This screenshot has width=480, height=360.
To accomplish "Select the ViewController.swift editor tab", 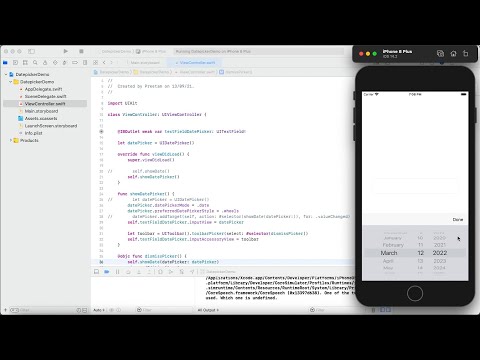I will point(195,63).
